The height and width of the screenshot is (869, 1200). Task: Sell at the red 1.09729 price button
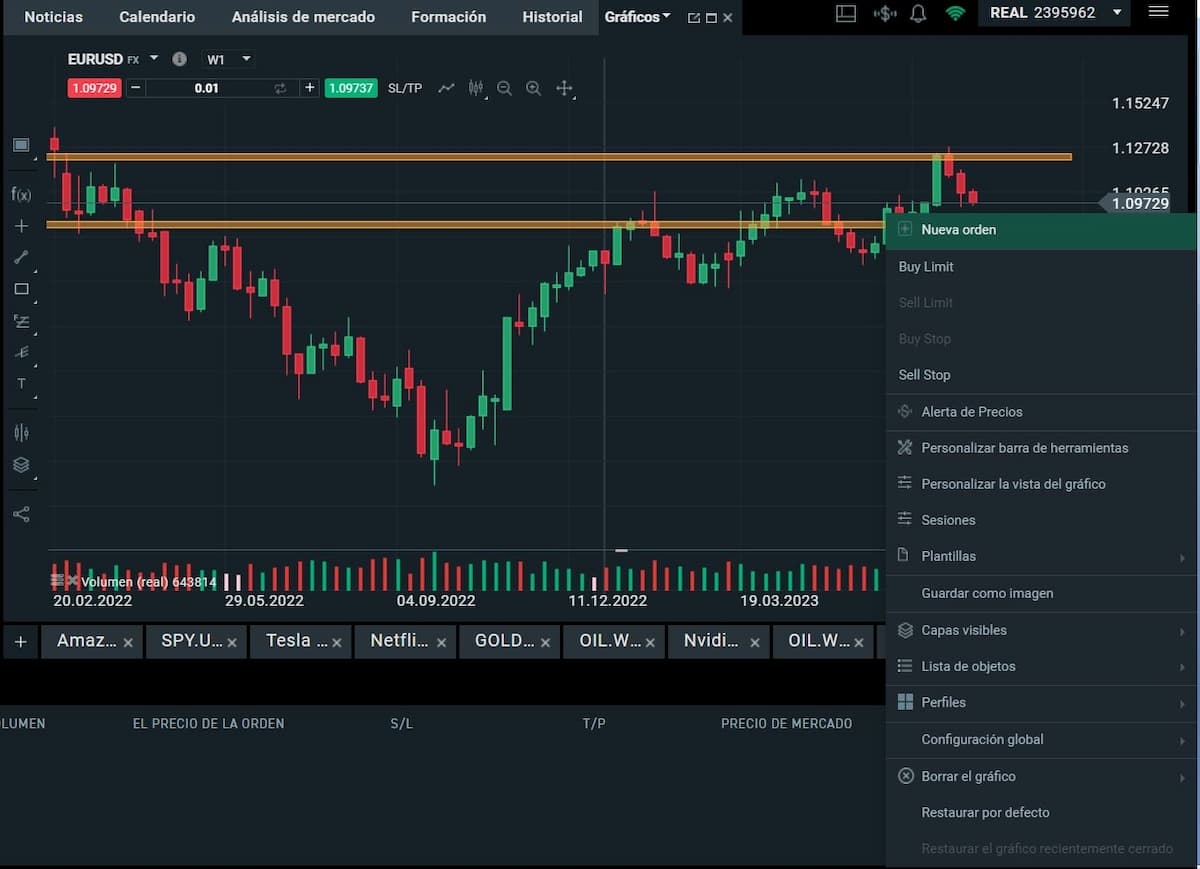coord(94,88)
